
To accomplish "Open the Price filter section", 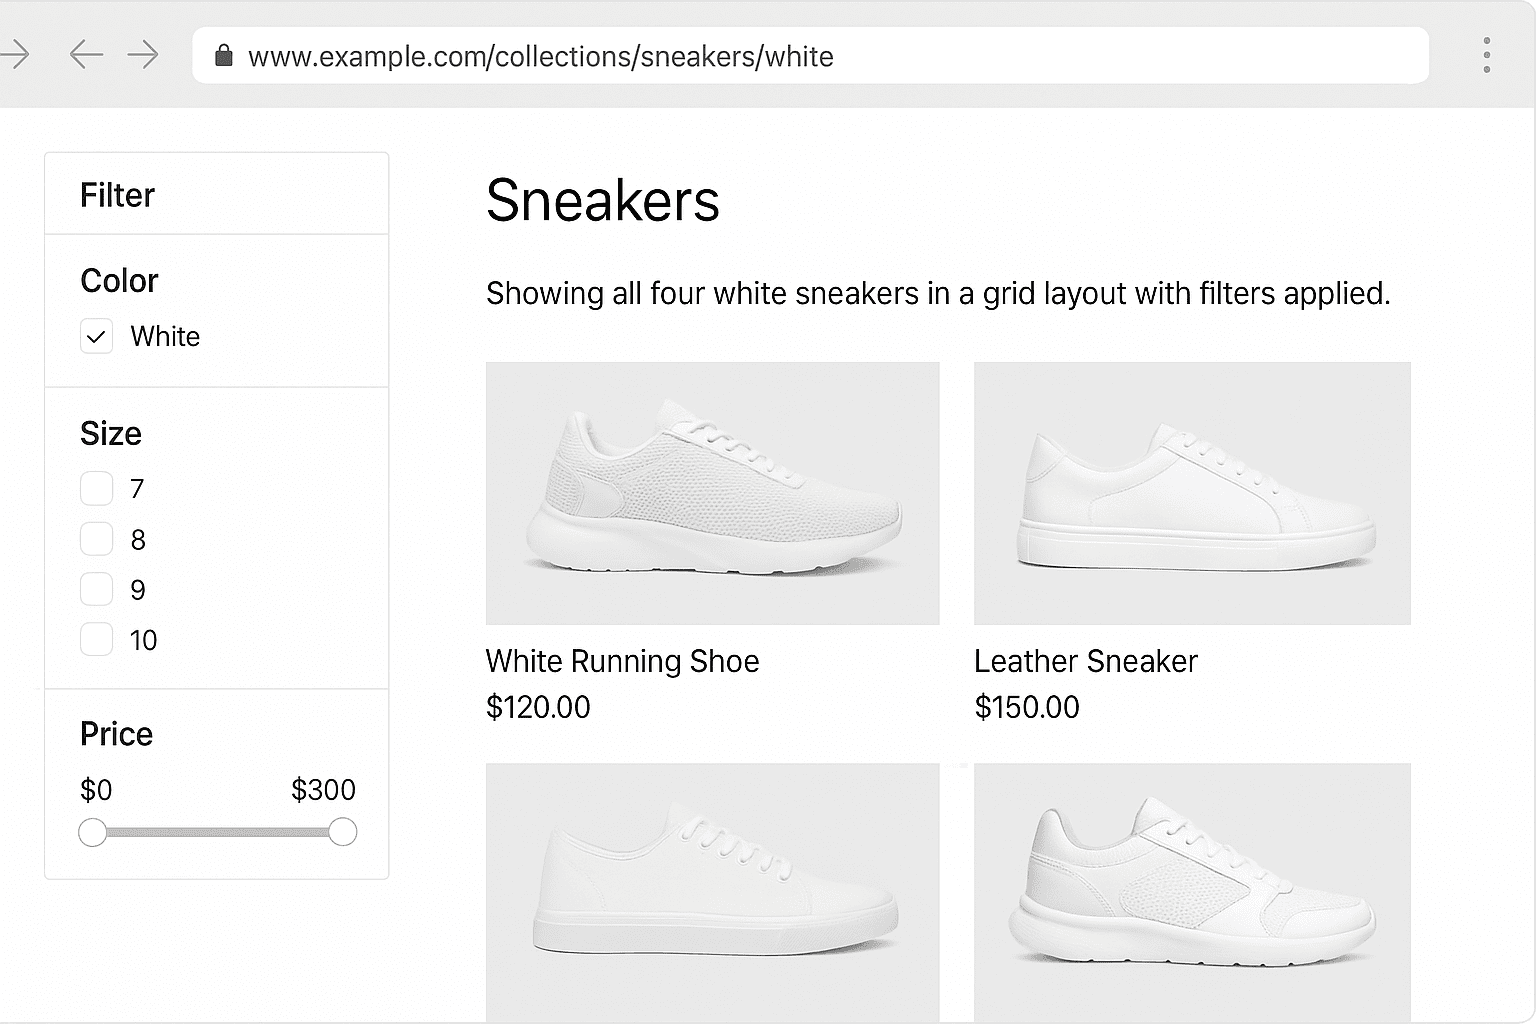I will tap(116, 733).
